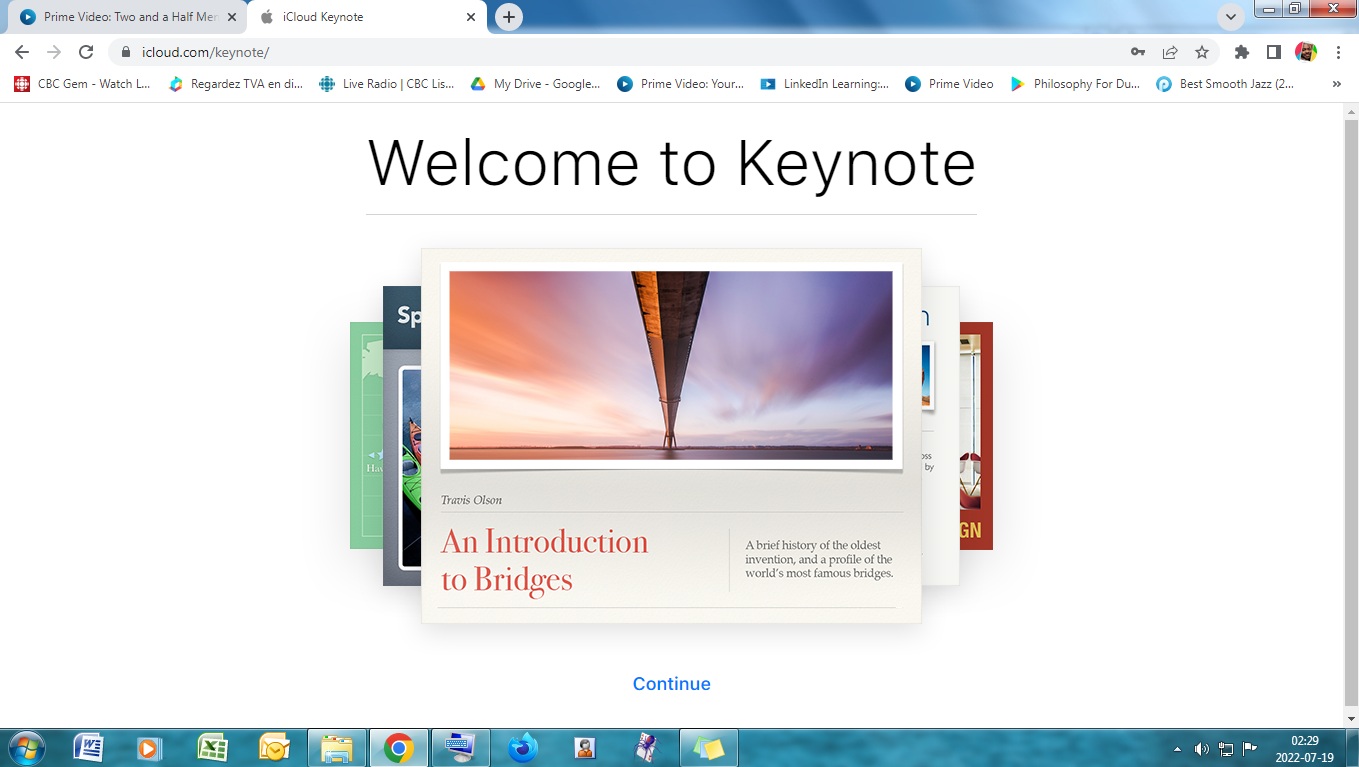Bookmark this page with the star icon

[1201, 52]
